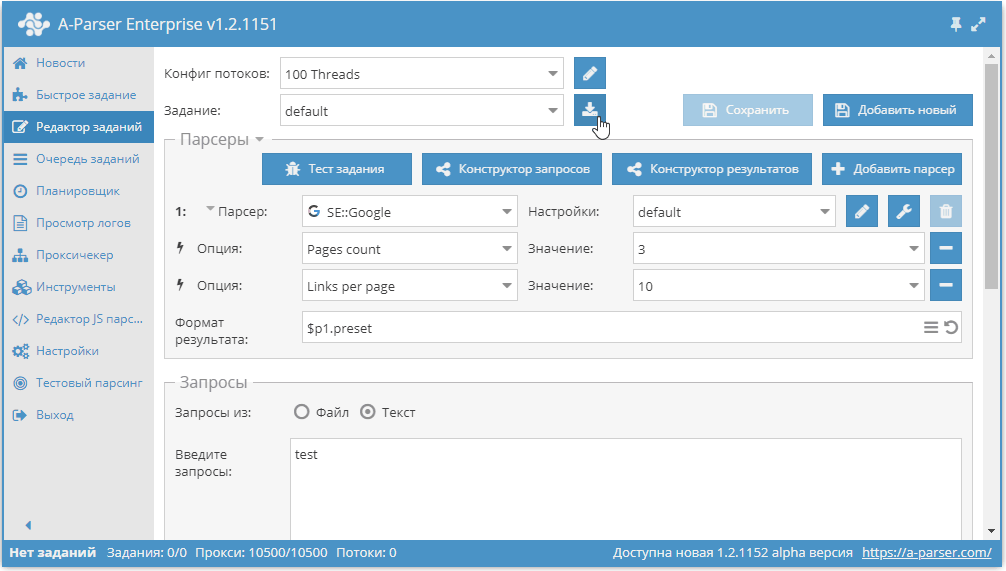Expand window to fullscreen with arrows icon
The height and width of the screenshot is (571, 1006).
978,24
